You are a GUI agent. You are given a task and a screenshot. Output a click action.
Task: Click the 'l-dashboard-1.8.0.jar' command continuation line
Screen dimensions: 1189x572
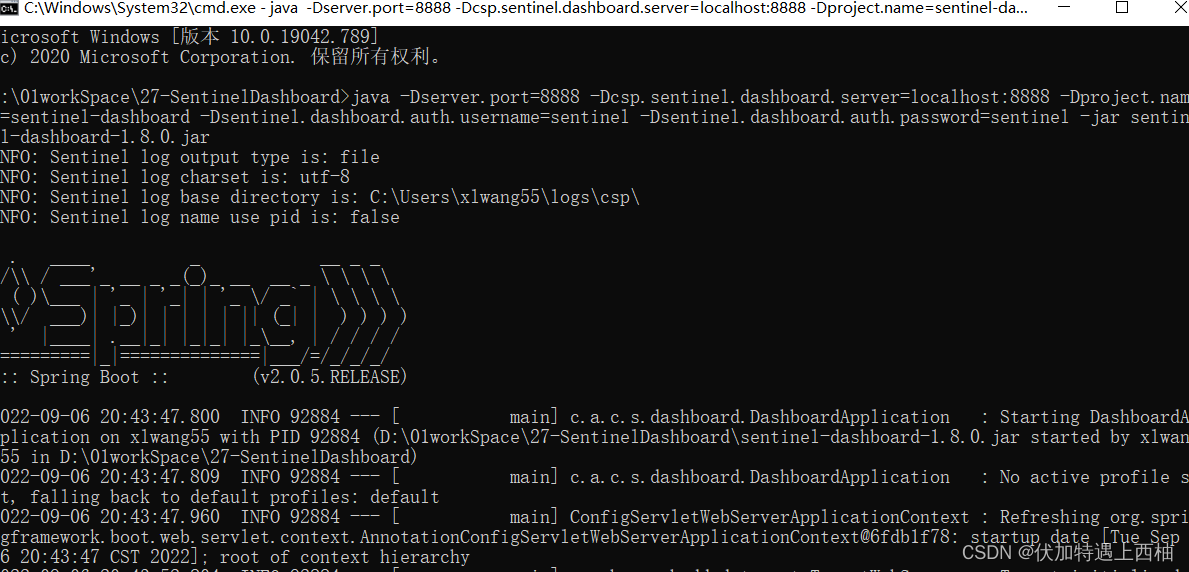click(105, 137)
